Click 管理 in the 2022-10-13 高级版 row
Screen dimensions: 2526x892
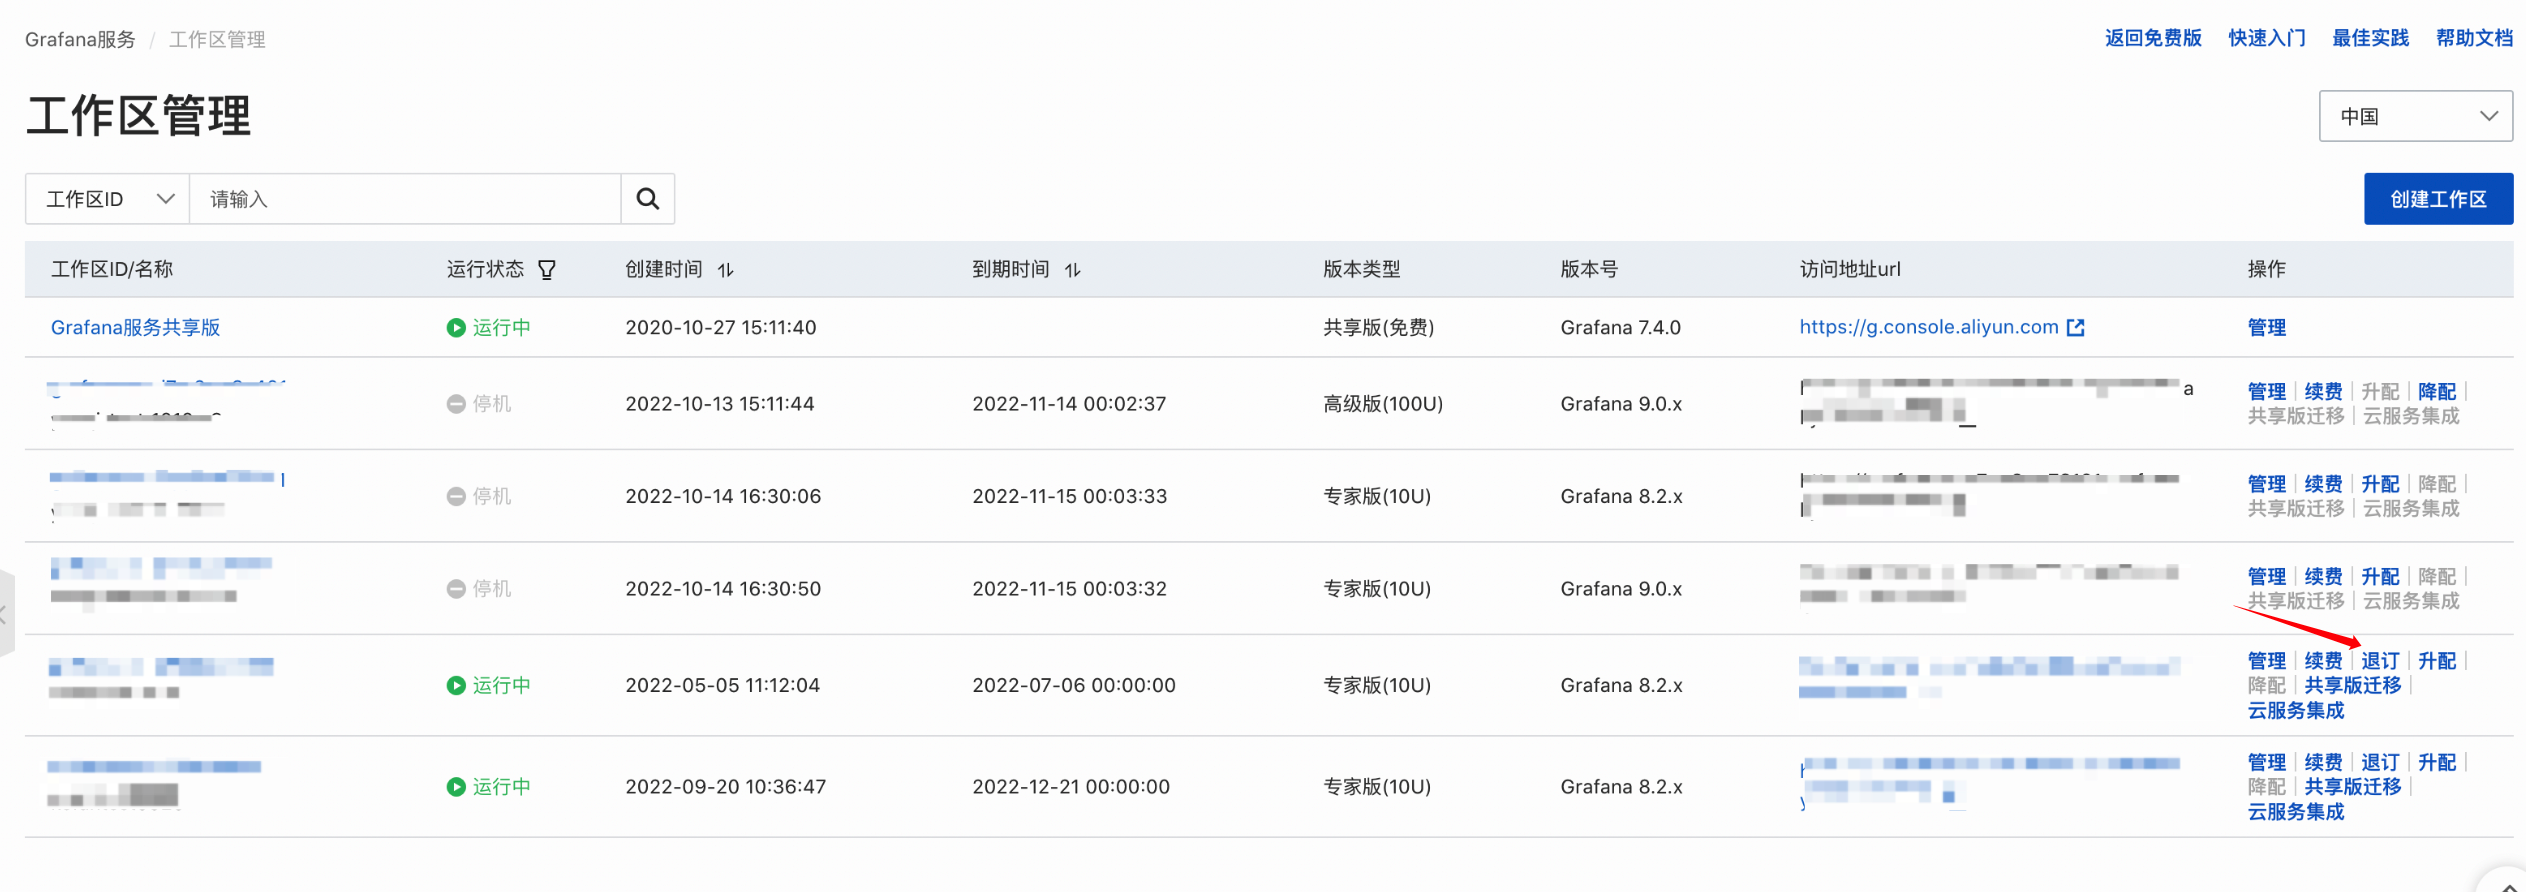[x=2267, y=392]
